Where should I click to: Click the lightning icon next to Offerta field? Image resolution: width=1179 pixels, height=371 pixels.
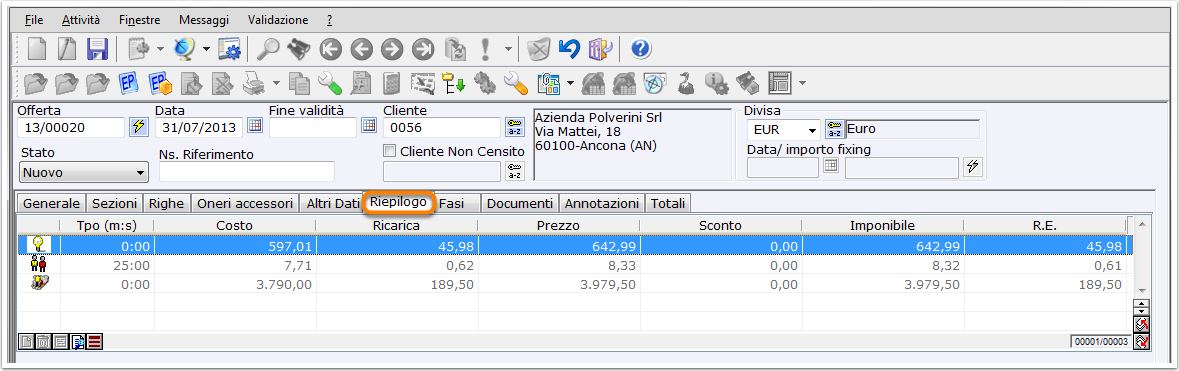click(138, 126)
